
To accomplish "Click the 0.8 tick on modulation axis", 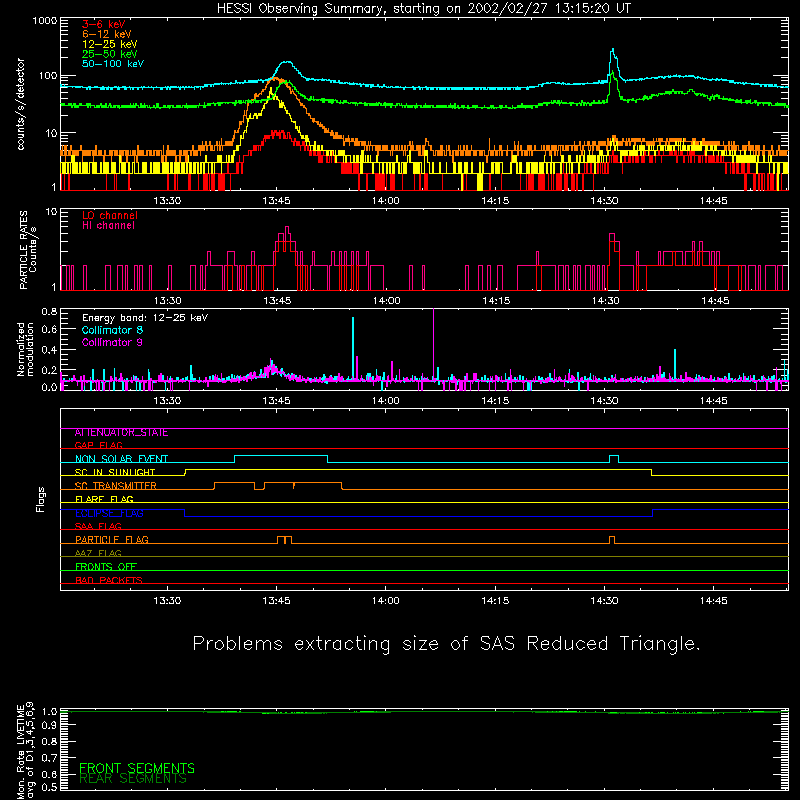I will pos(49,311).
